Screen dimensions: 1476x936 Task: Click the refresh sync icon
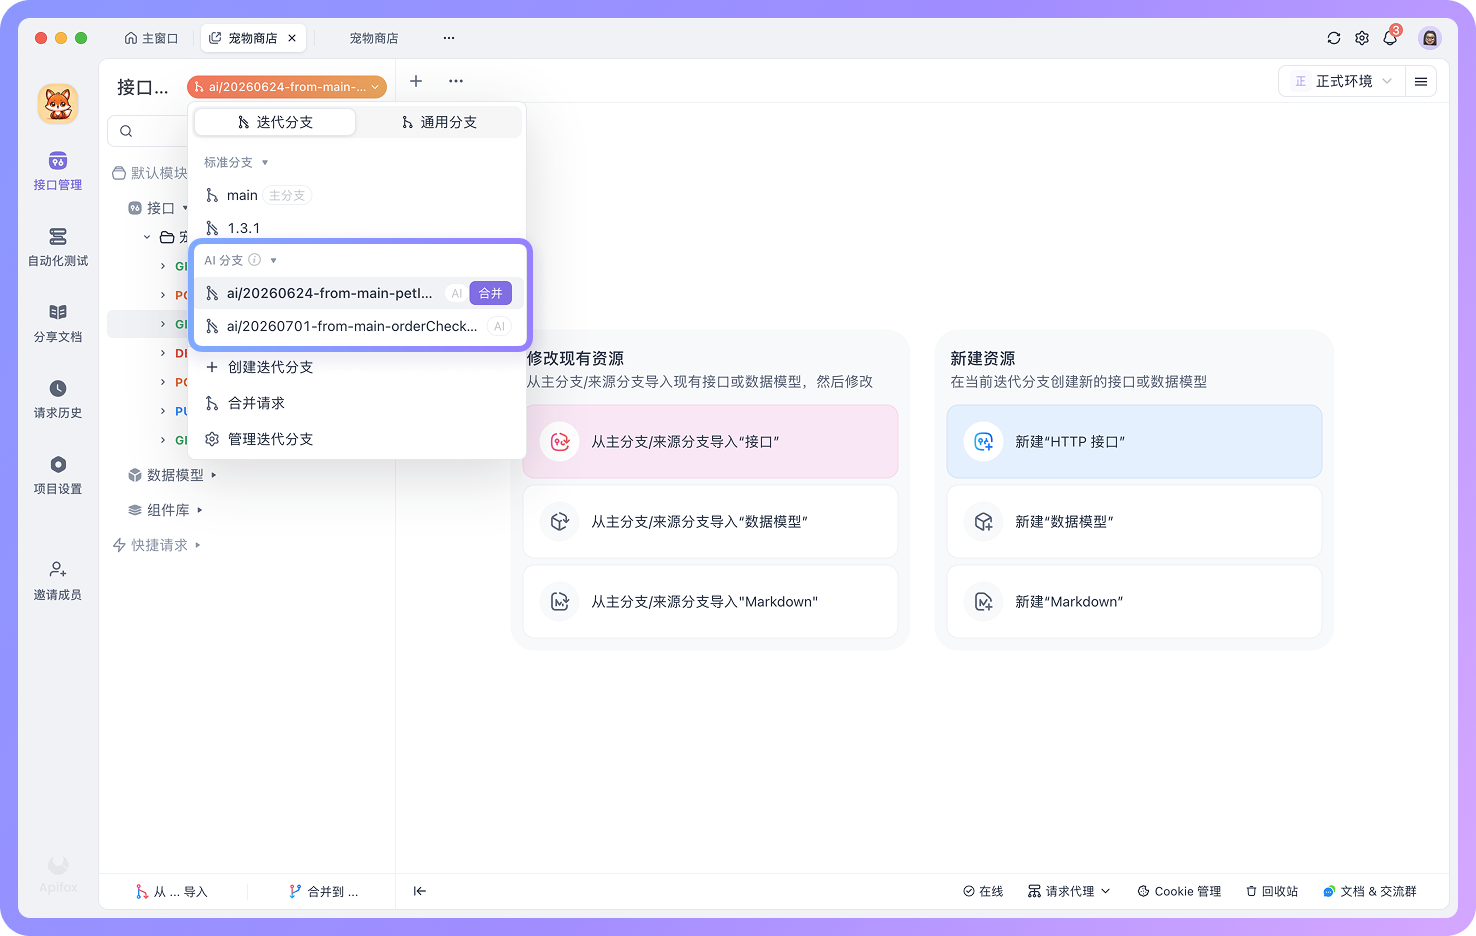point(1334,38)
